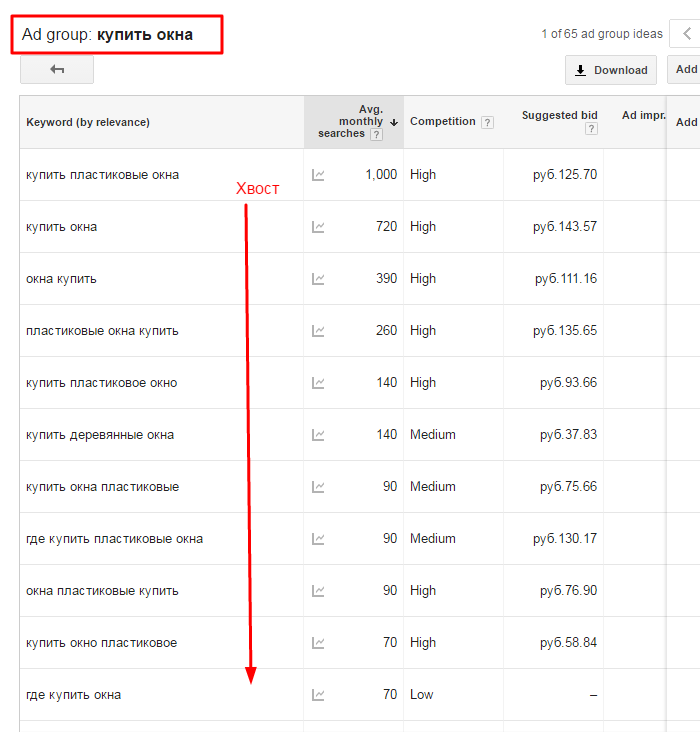Sort table by Competition column header

pyautogui.click(x=443, y=121)
